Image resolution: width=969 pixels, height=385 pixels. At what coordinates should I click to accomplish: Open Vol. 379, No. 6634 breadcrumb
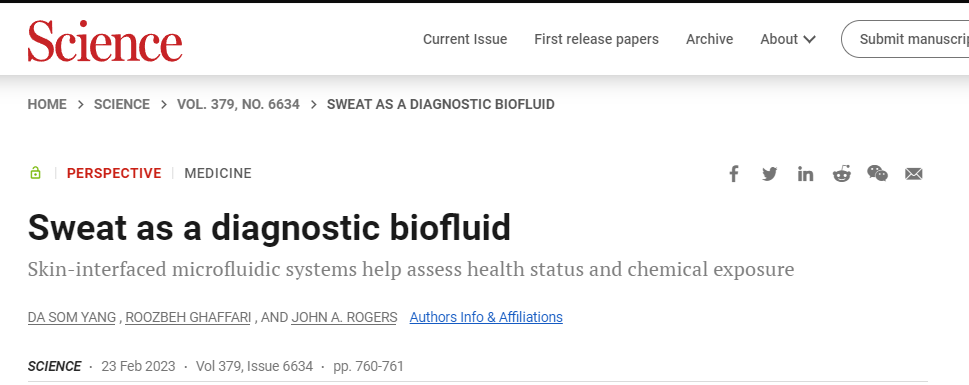click(238, 104)
